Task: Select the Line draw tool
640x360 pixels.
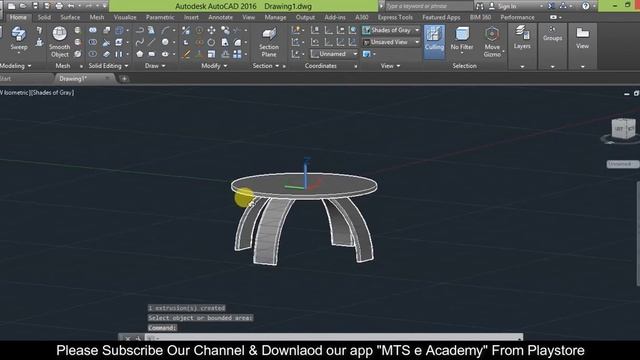Action: (x=151, y=42)
